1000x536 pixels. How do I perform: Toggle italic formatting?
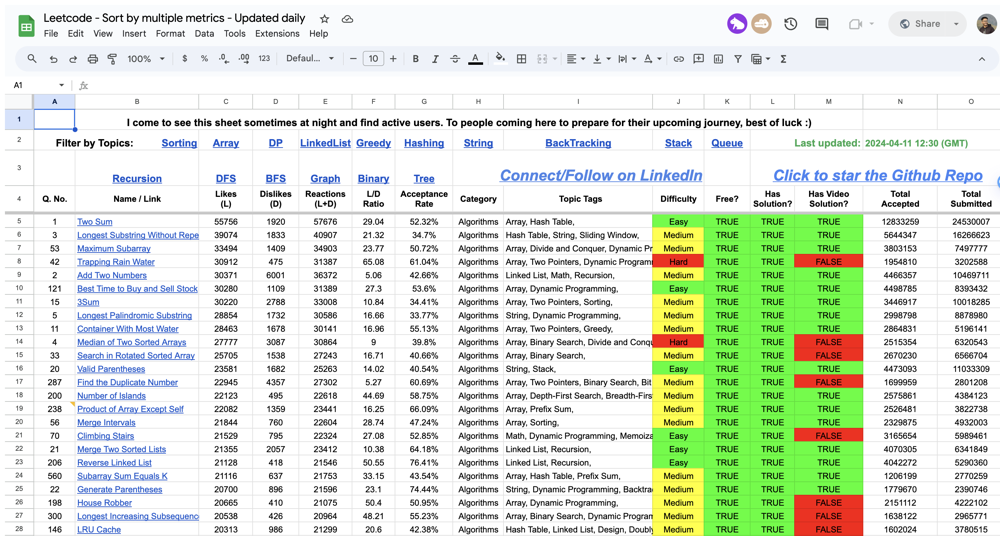pyautogui.click(x=435, y=59)
